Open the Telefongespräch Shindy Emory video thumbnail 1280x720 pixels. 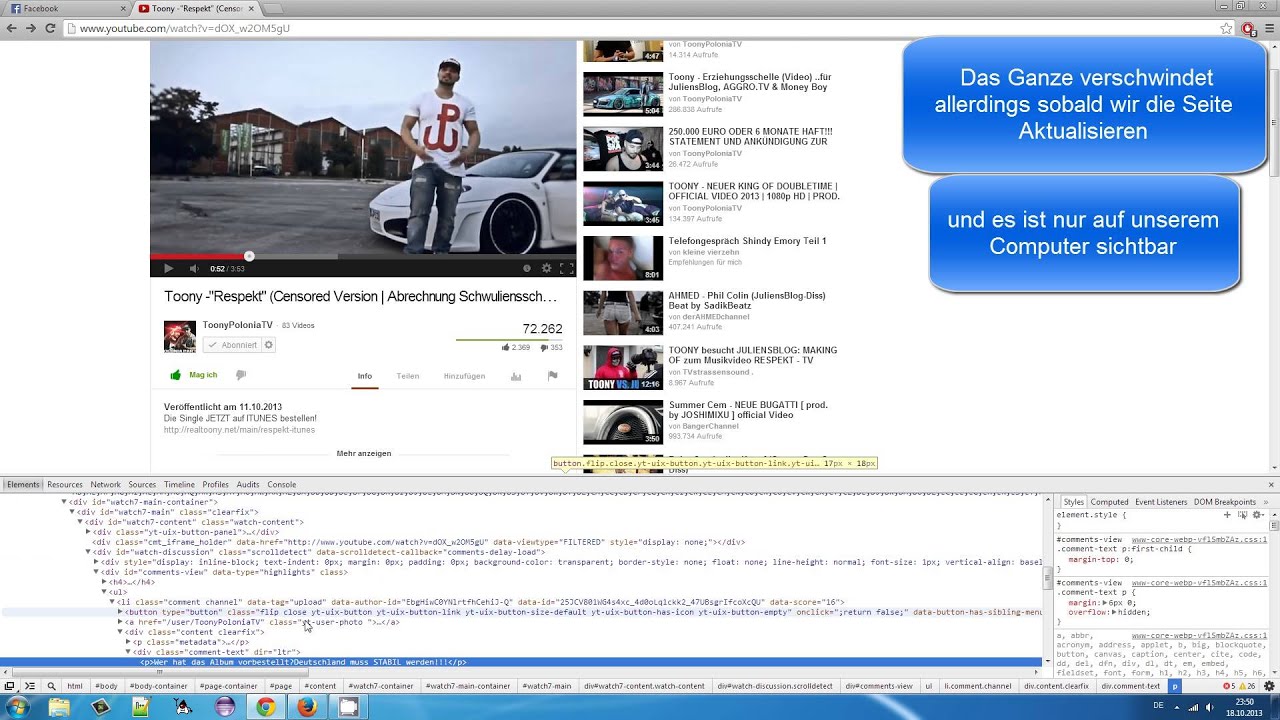pyautogui.click(x=623, y=258)
